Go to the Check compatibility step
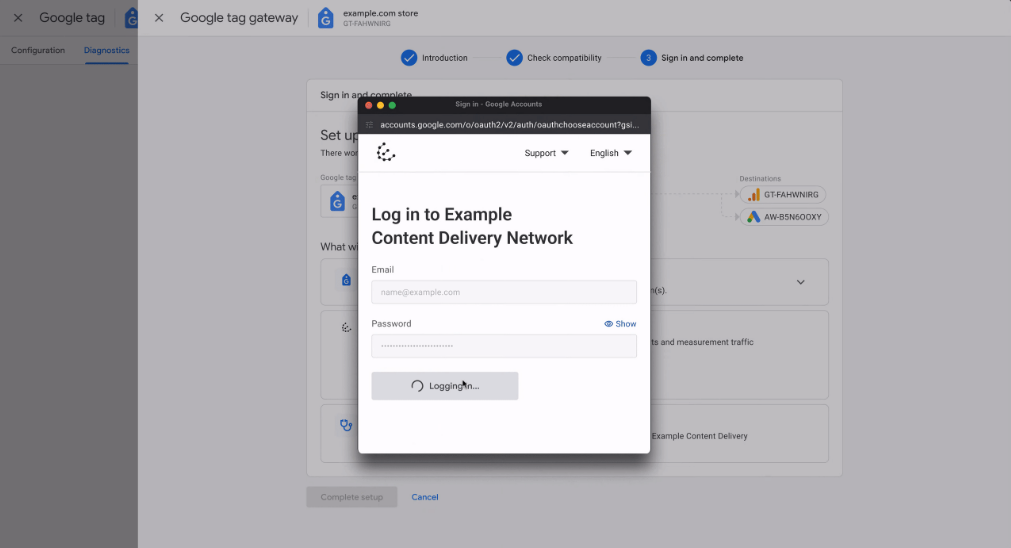 (554, 58)
